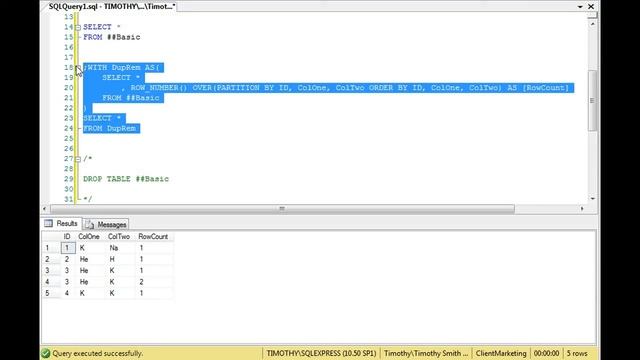Click 'FROM ##Basic' on line 15

[x=111, y=37]
